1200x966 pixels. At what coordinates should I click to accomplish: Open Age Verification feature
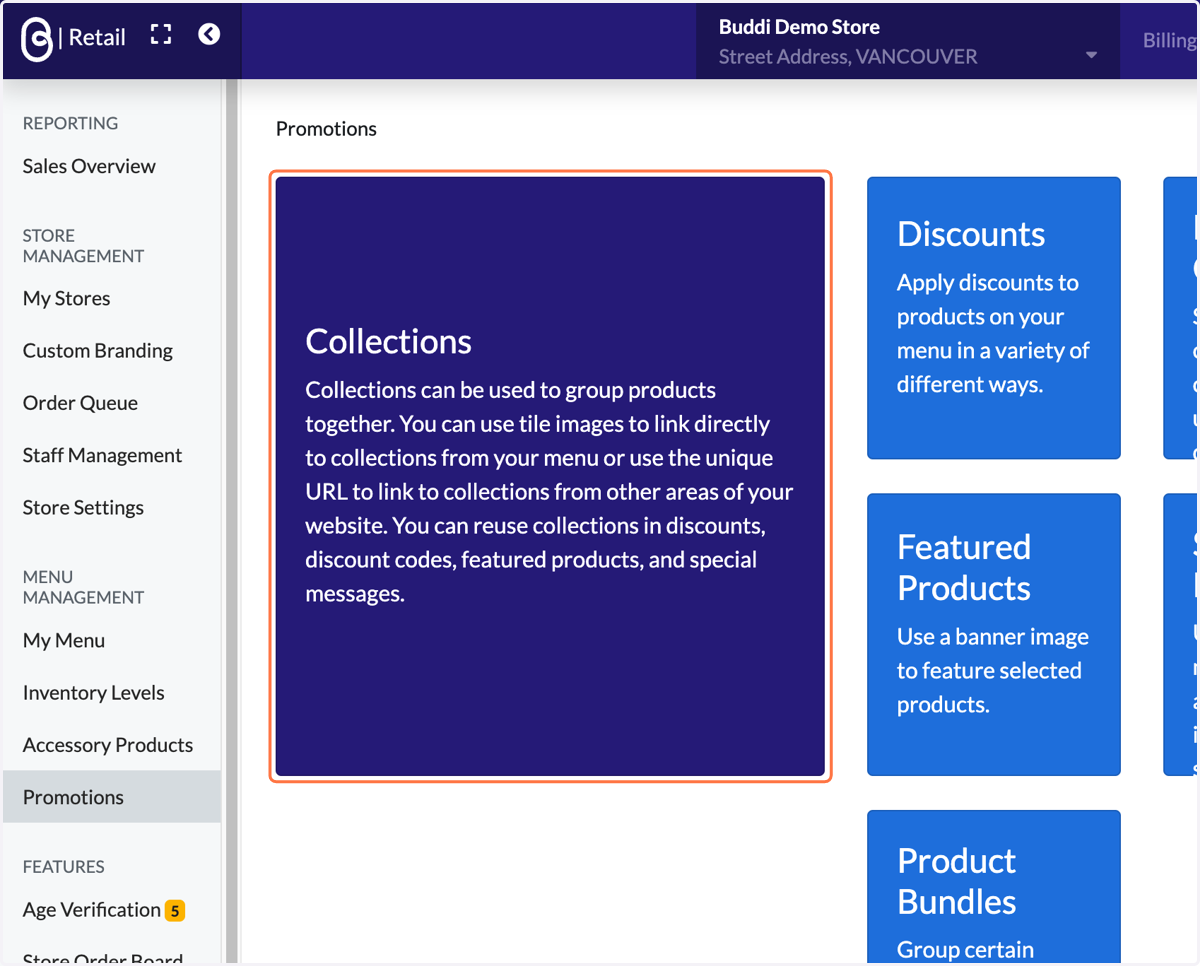[x=92, y=909]
